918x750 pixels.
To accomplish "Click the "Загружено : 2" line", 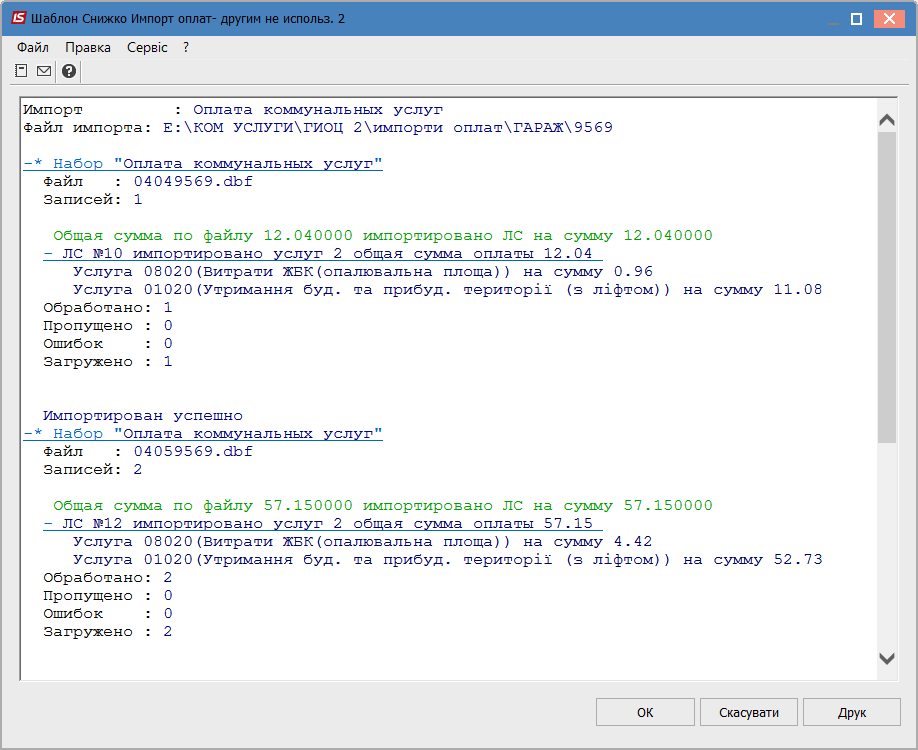I will (108, 631).
